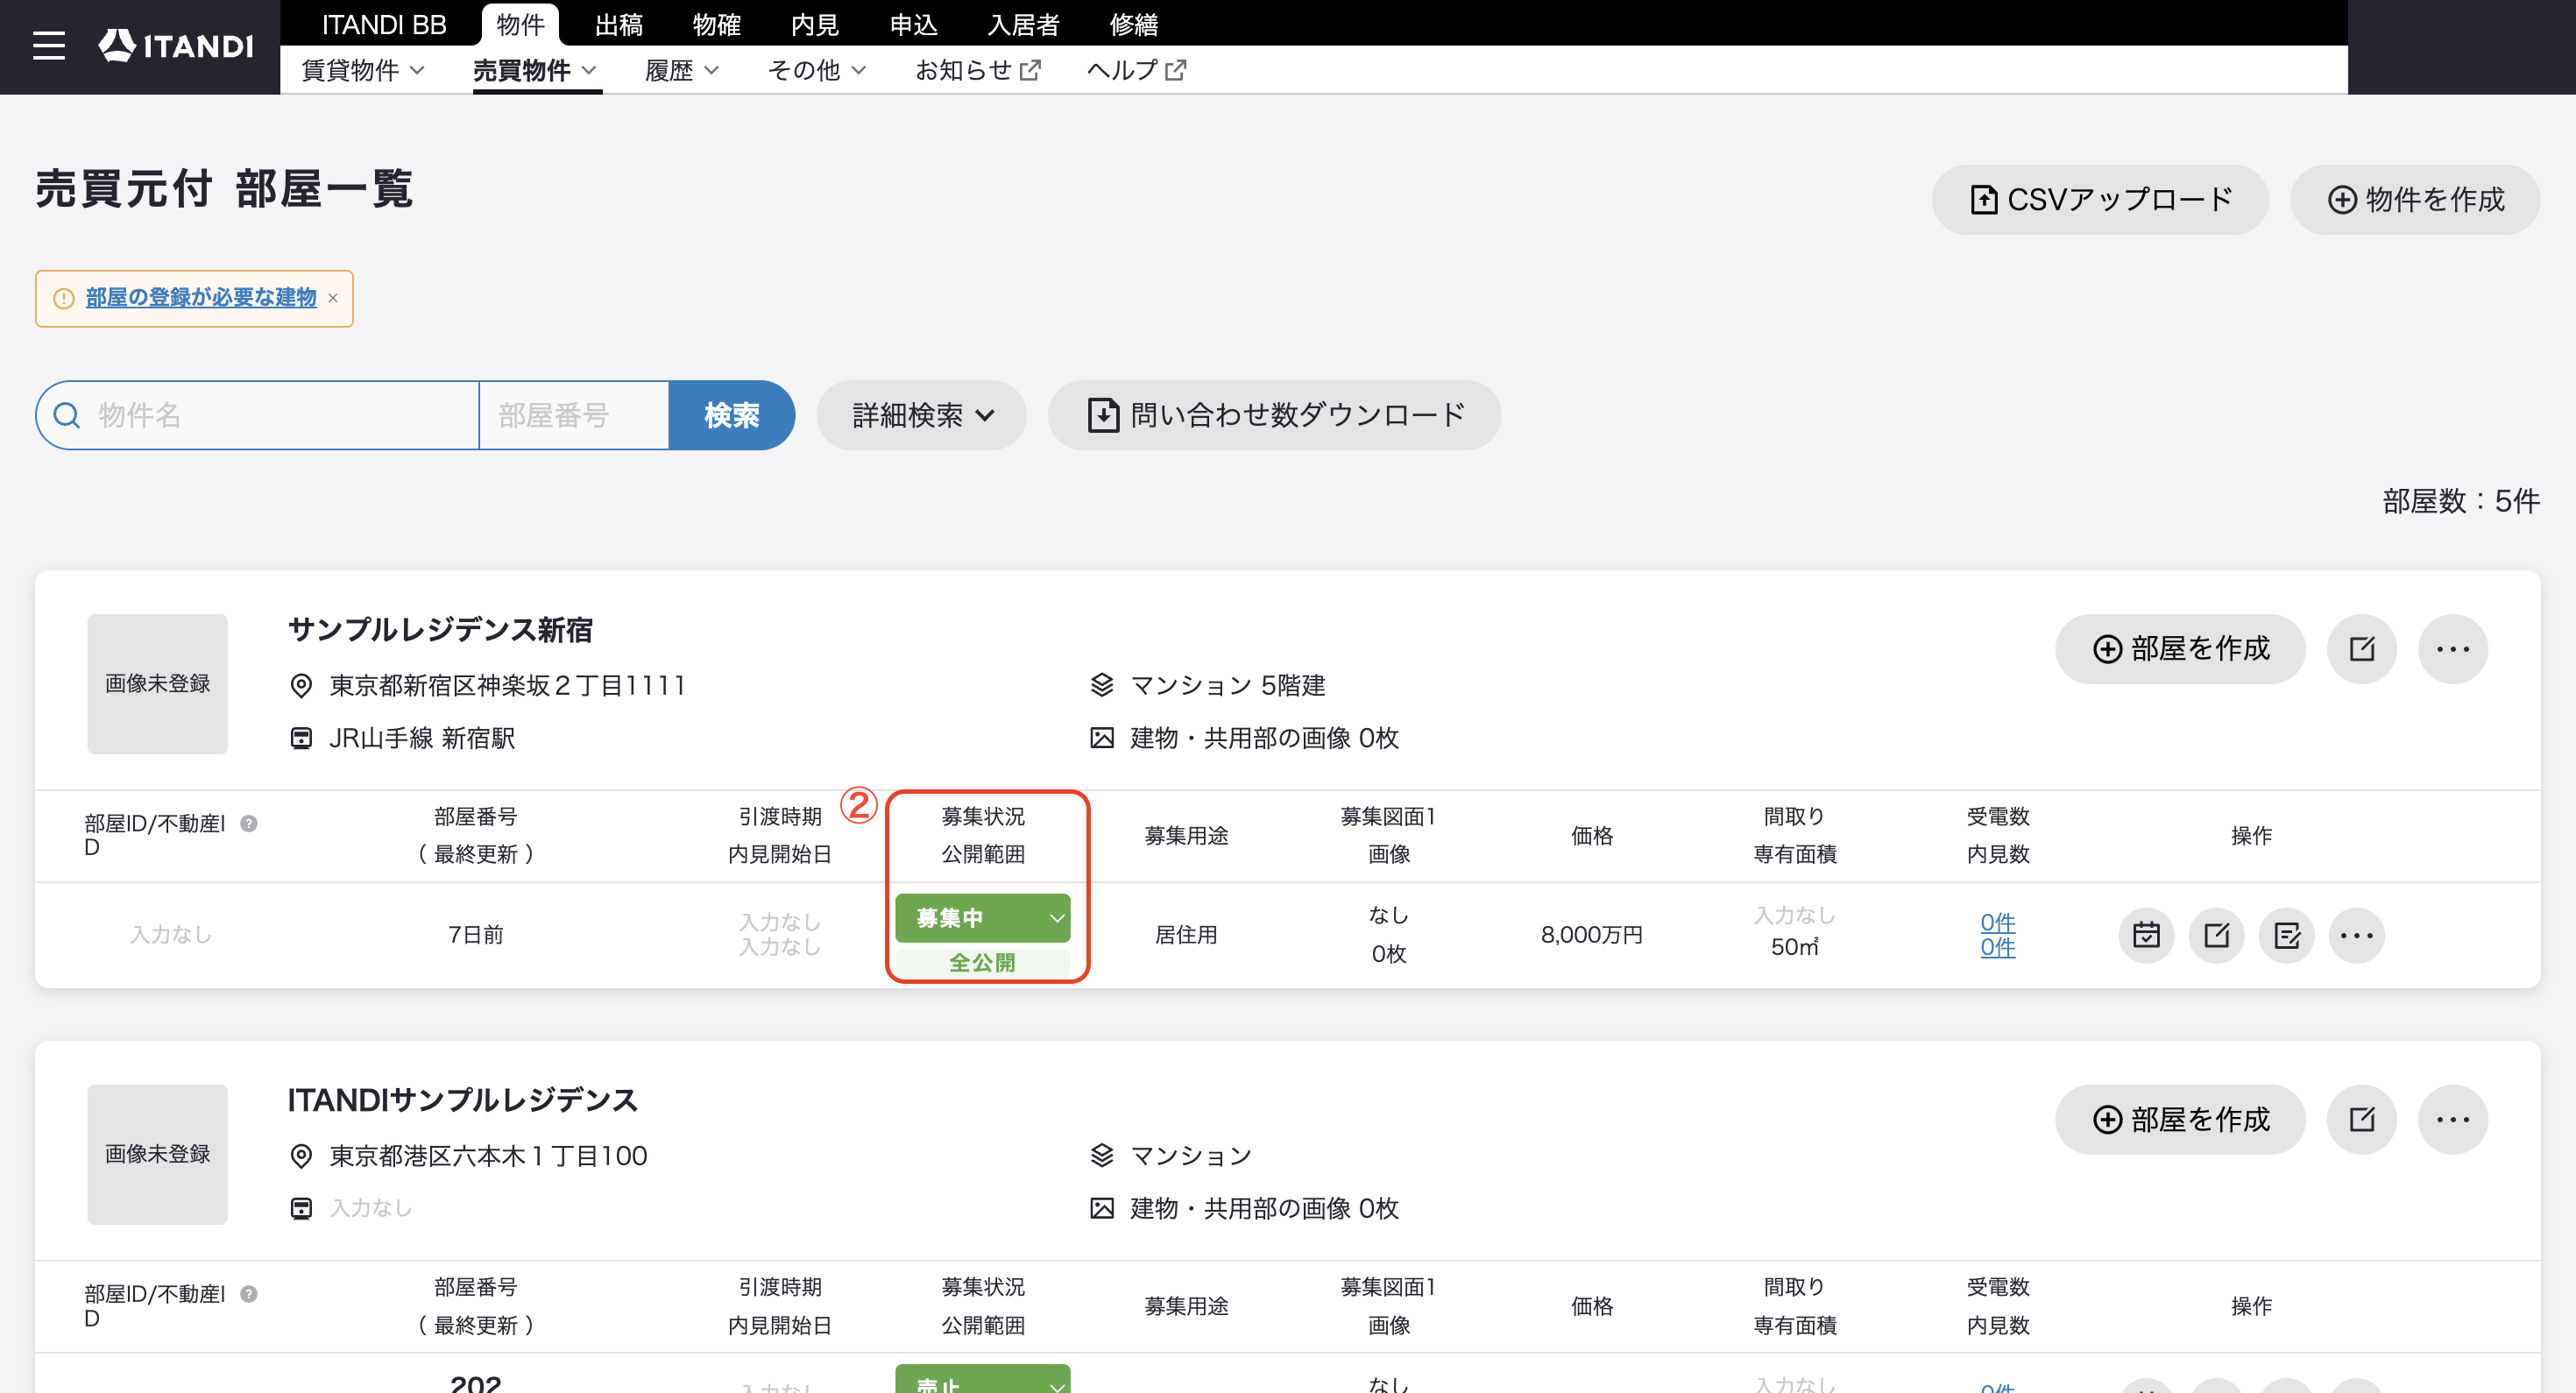Image resolution: width=2576 pixels, height=1393 pixels.
Task: Open the 受電数 0件 link in the first row
Action: click(1997, 922)
